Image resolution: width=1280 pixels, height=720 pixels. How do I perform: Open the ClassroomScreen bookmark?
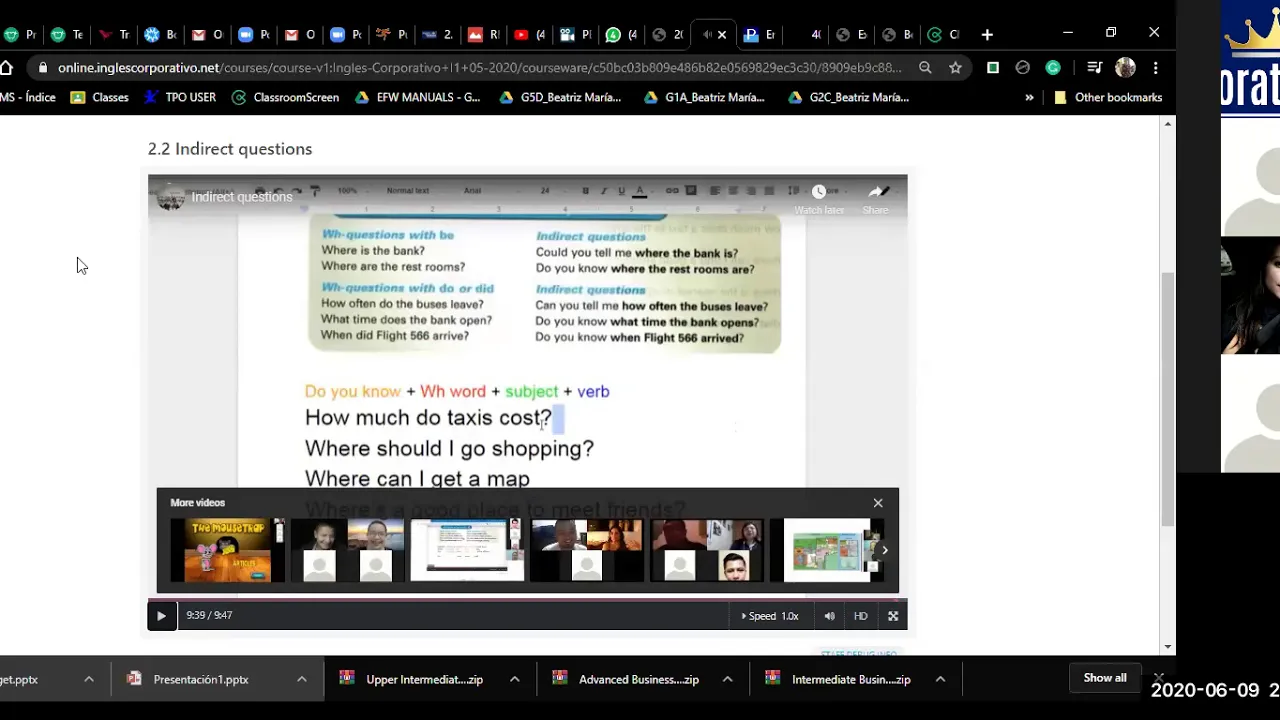[285, 98]
